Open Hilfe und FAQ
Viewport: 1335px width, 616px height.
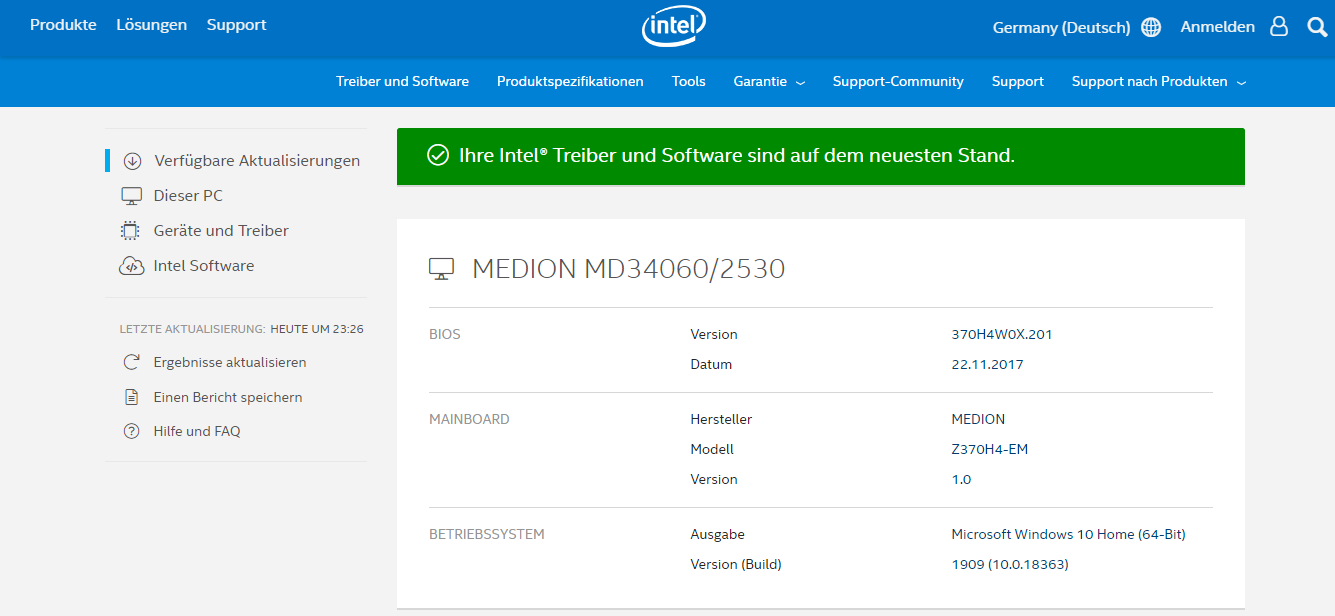(x=197, y=431)
